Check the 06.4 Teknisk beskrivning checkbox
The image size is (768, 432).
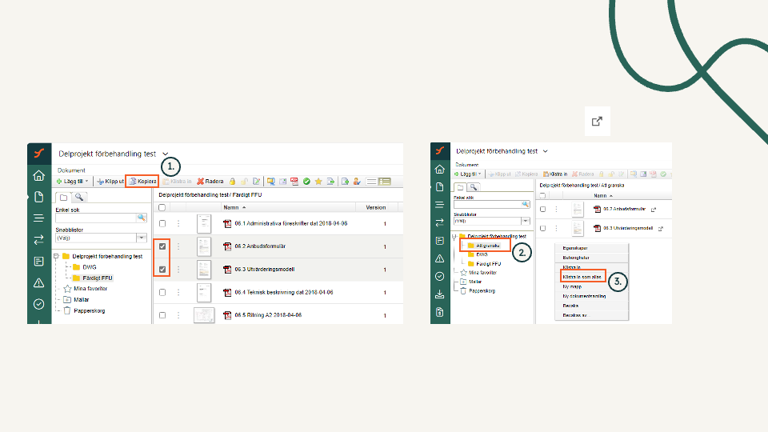[x=162, y=292]
